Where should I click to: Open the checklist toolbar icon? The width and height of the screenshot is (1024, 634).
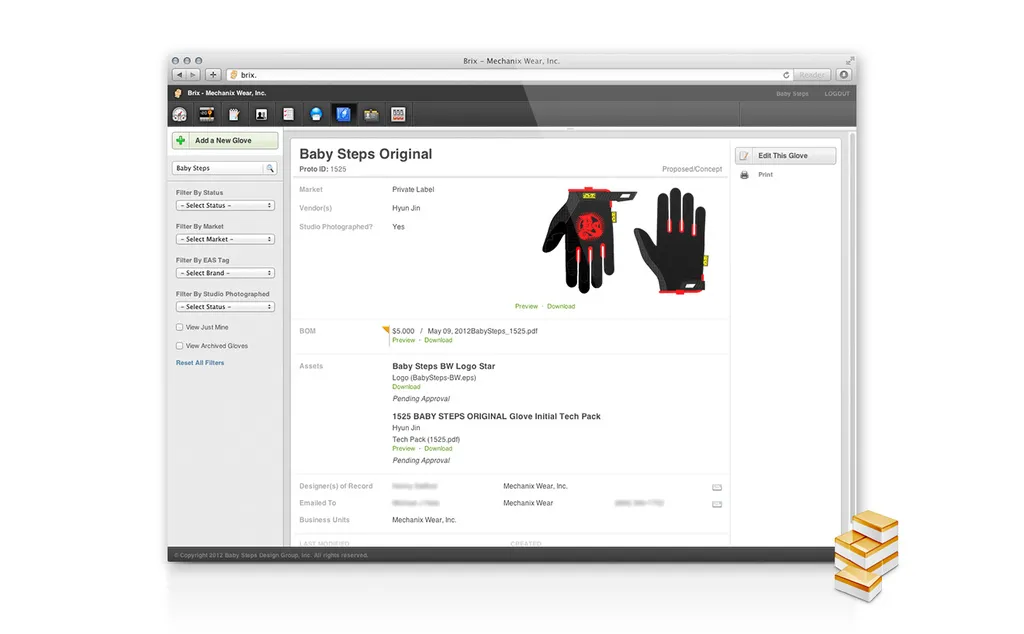pyautogui.click(x=288, y=115)
